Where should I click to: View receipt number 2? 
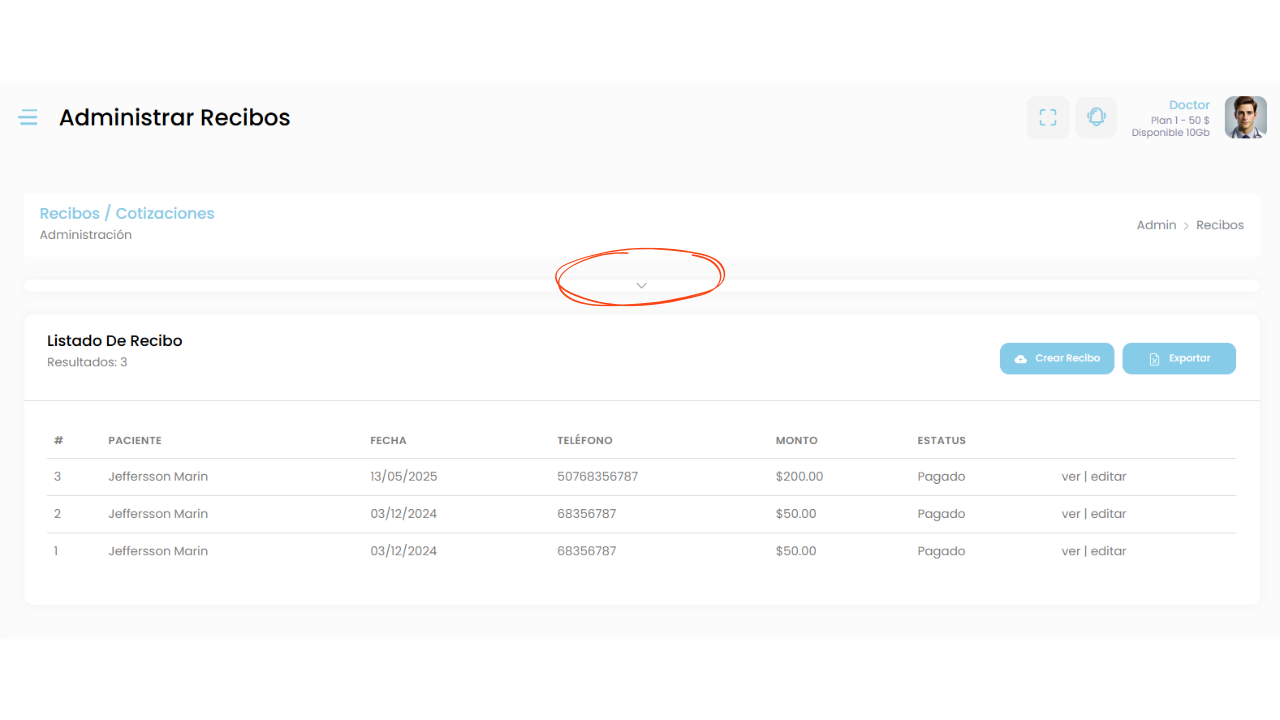pyautogui.click(x=1070, y=514)
